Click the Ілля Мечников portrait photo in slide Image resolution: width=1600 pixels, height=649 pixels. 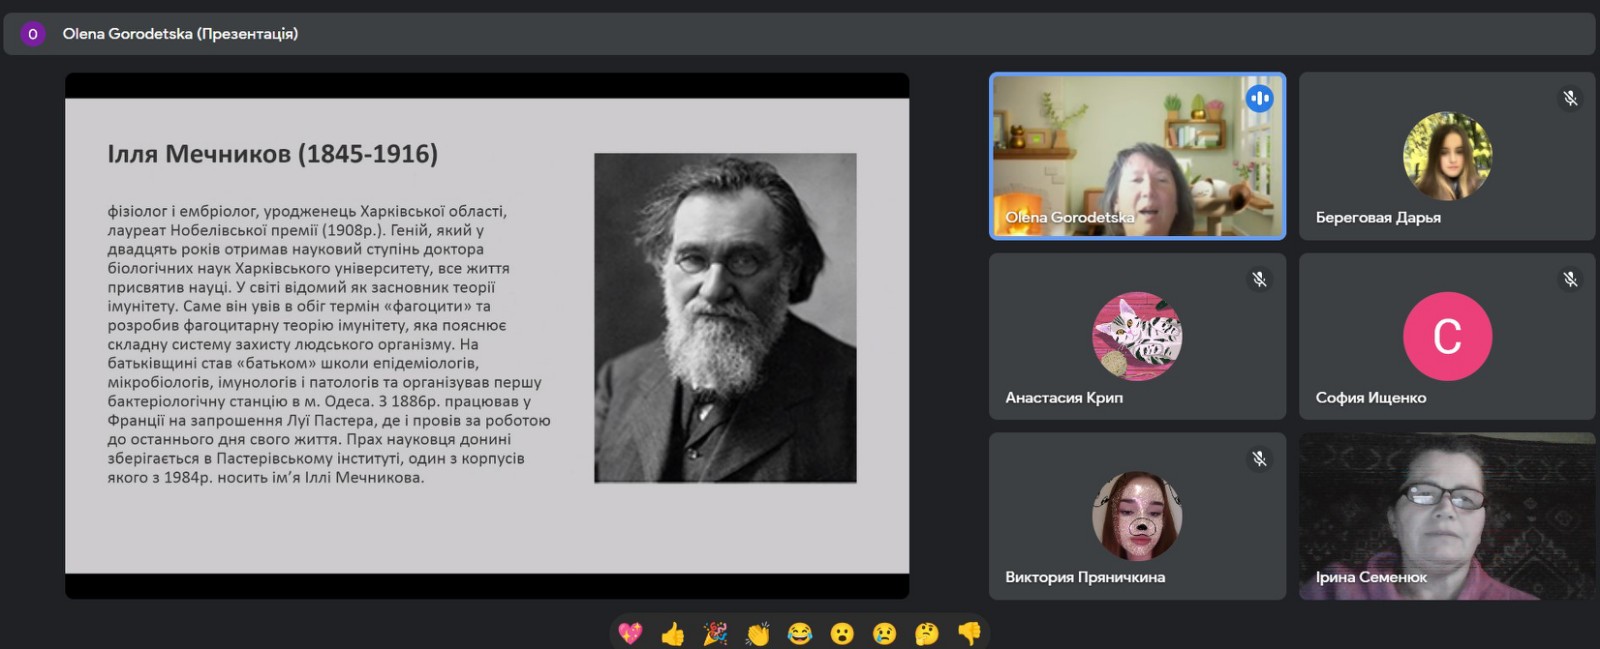click(x=725, y=318)
